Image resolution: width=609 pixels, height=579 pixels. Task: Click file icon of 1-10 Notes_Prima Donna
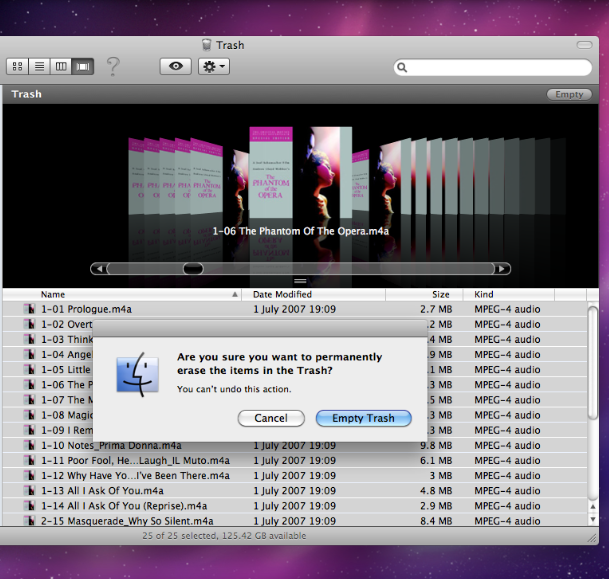click(29, 445)
